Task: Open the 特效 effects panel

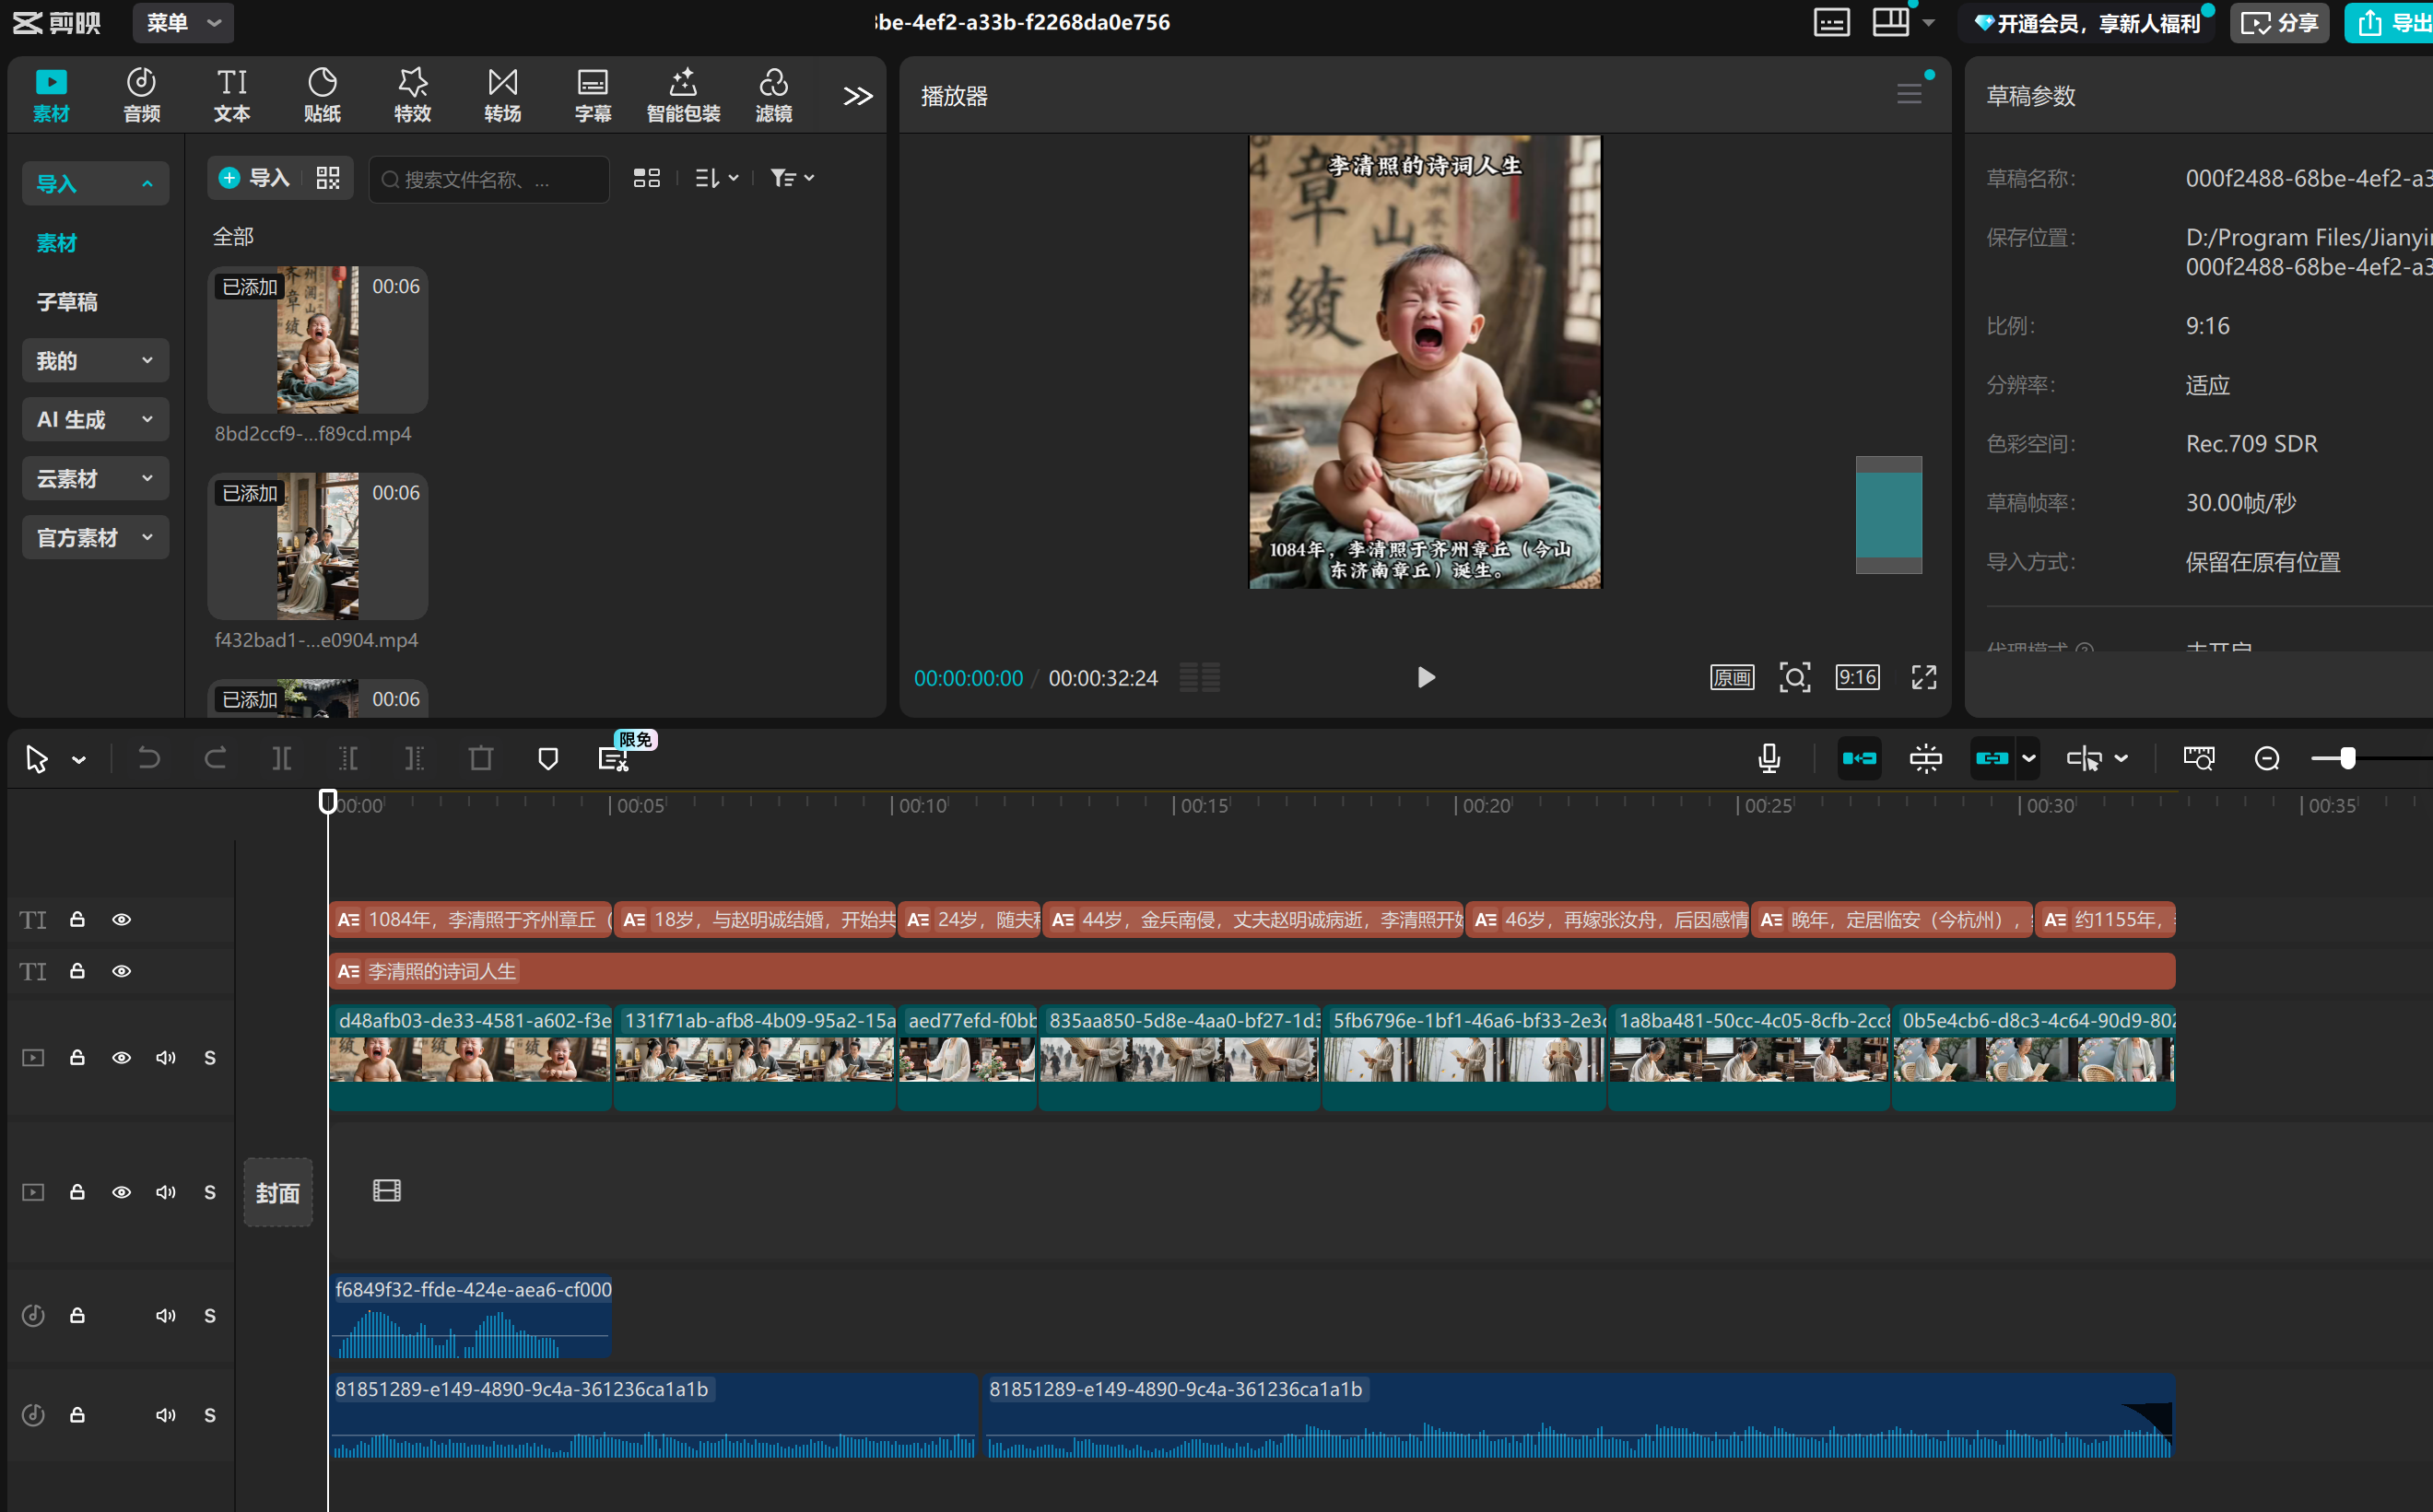Action: pos(412,95)
